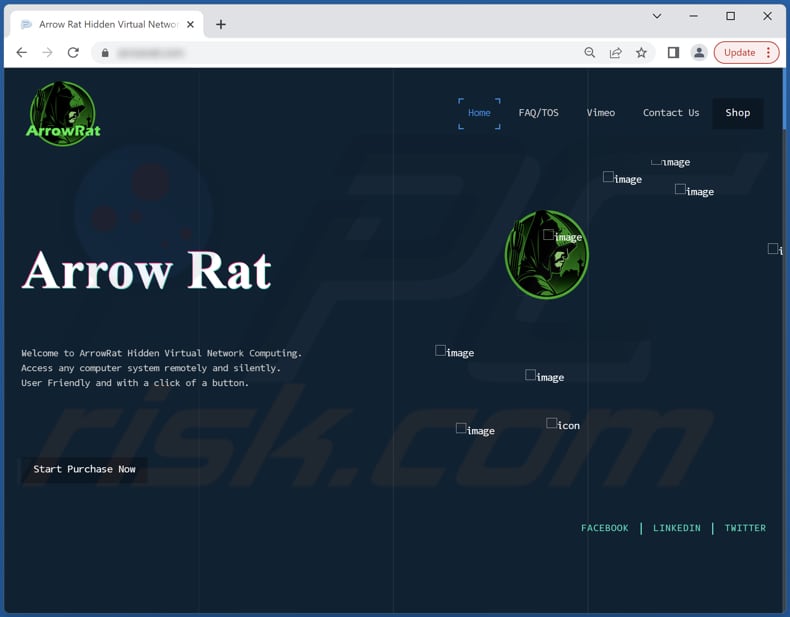
Task: Click the share page icon
Action: tap(615, 53)
